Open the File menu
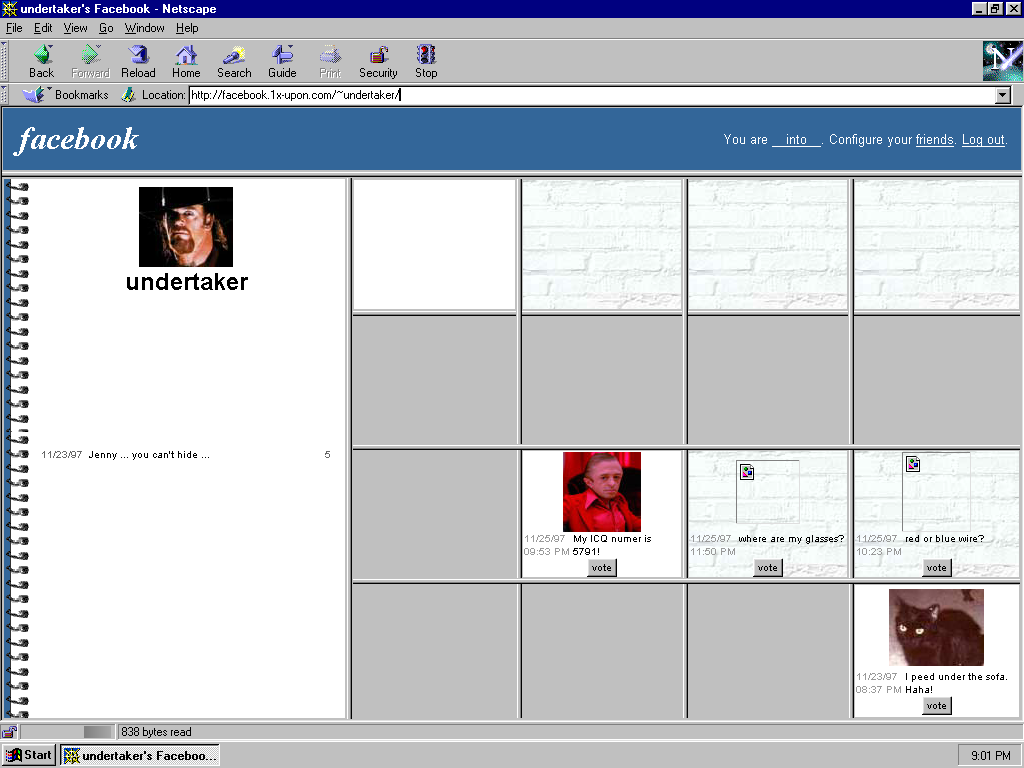The width and height of the screenshot is (1024, 768). pyautogui.click(x=14, y=28)
